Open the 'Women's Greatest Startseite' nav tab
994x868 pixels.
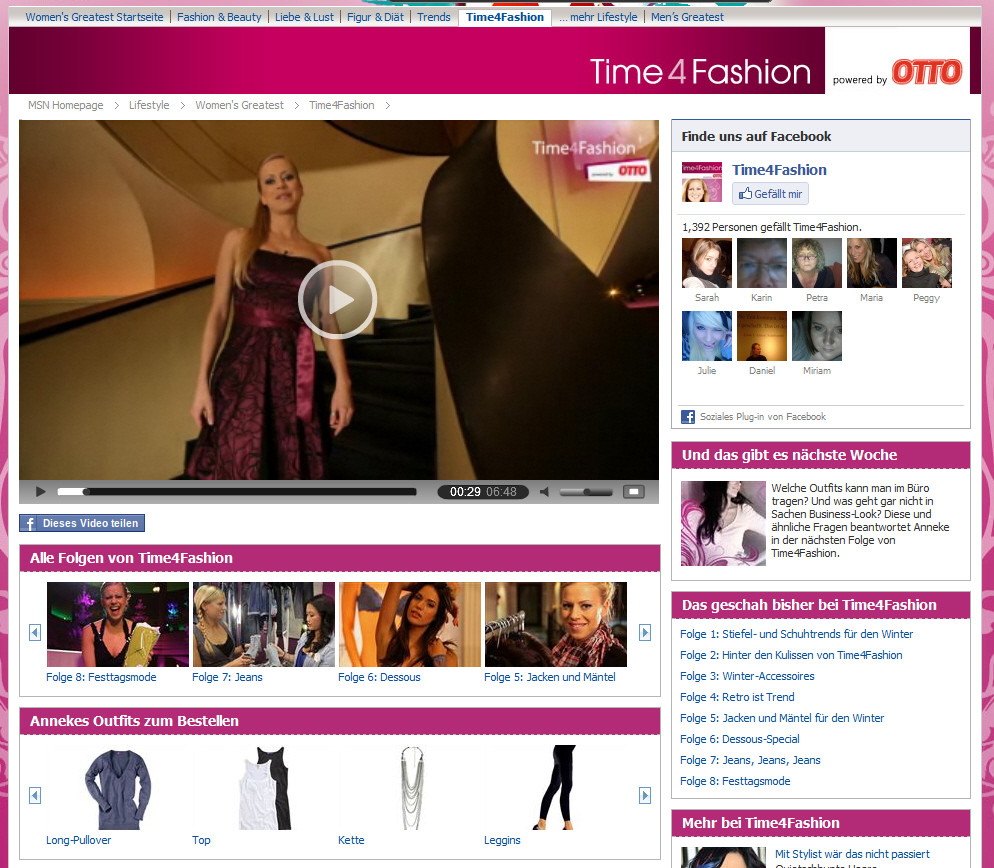[94, 17]
